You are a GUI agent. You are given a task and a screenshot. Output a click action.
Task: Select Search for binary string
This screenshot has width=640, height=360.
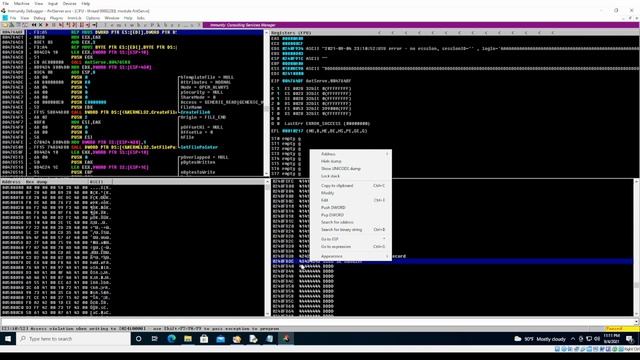[x=351, y=230]
